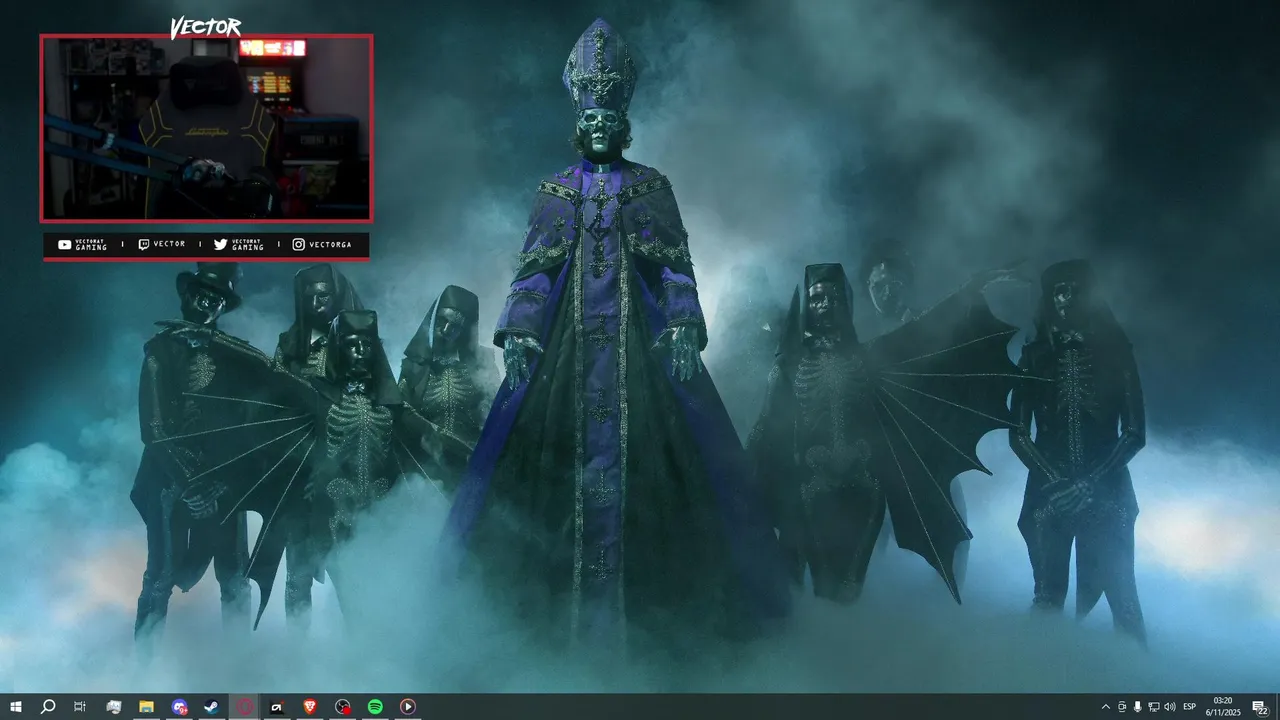Click the Twitter bird logo
Image resolution: width=1280 pixels, height=720 pixels.
[220, 244]
